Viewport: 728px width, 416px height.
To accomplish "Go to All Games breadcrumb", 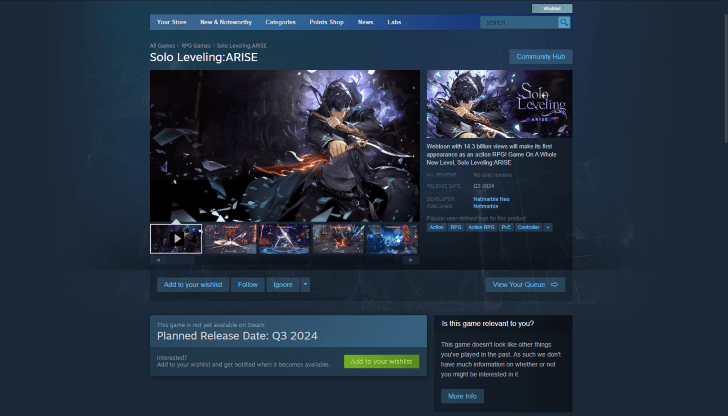I will click(162, 46).
